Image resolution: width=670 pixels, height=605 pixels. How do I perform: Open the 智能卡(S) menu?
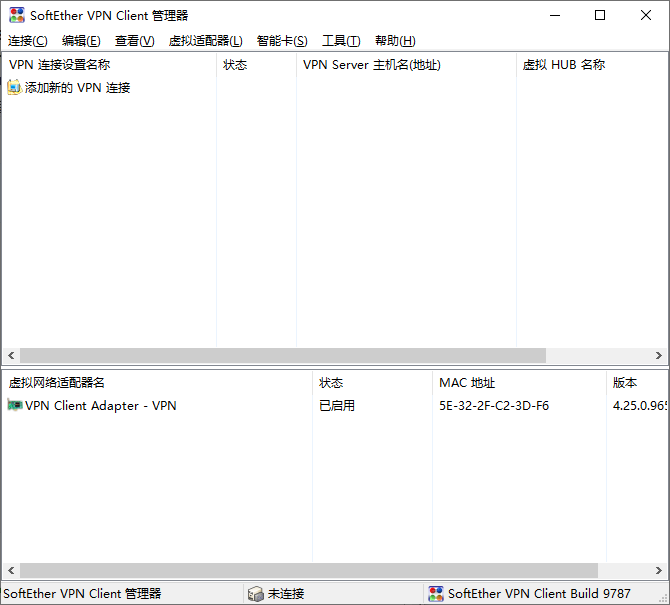point(282,41)
